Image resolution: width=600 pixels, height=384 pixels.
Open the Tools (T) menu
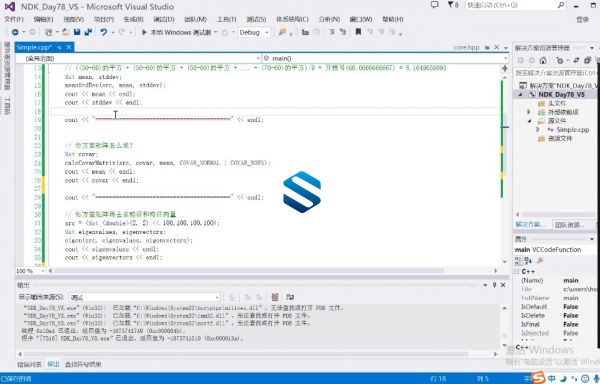pos(227,19)
